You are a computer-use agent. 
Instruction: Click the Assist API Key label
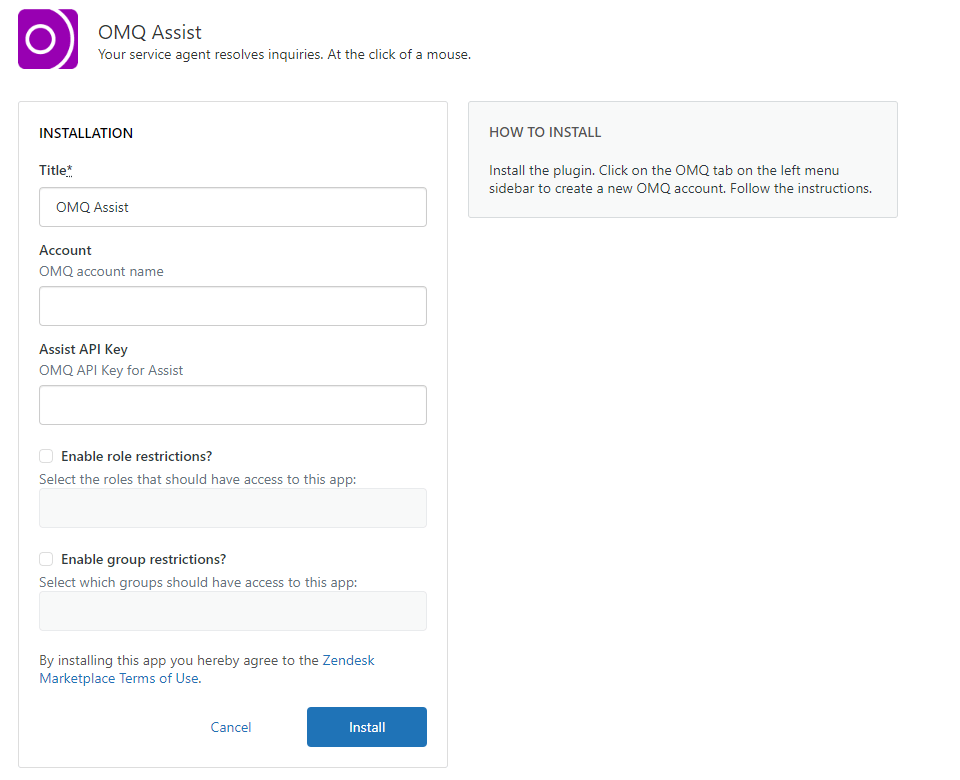click(83, 350)
